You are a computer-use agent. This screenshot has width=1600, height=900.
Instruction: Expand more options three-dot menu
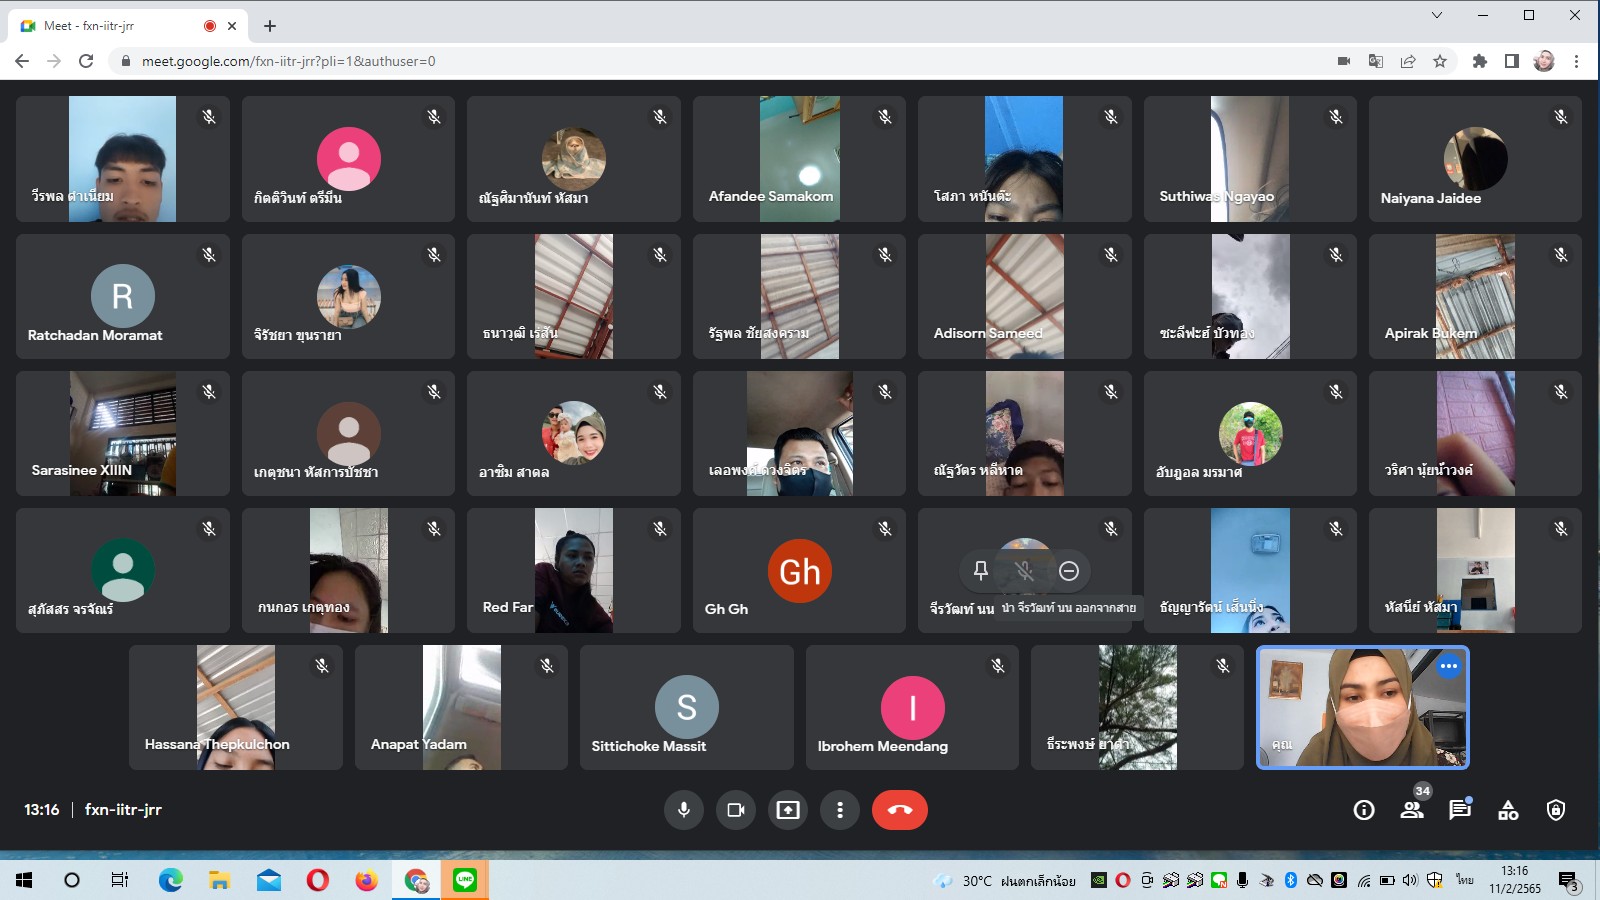point(840,810)
